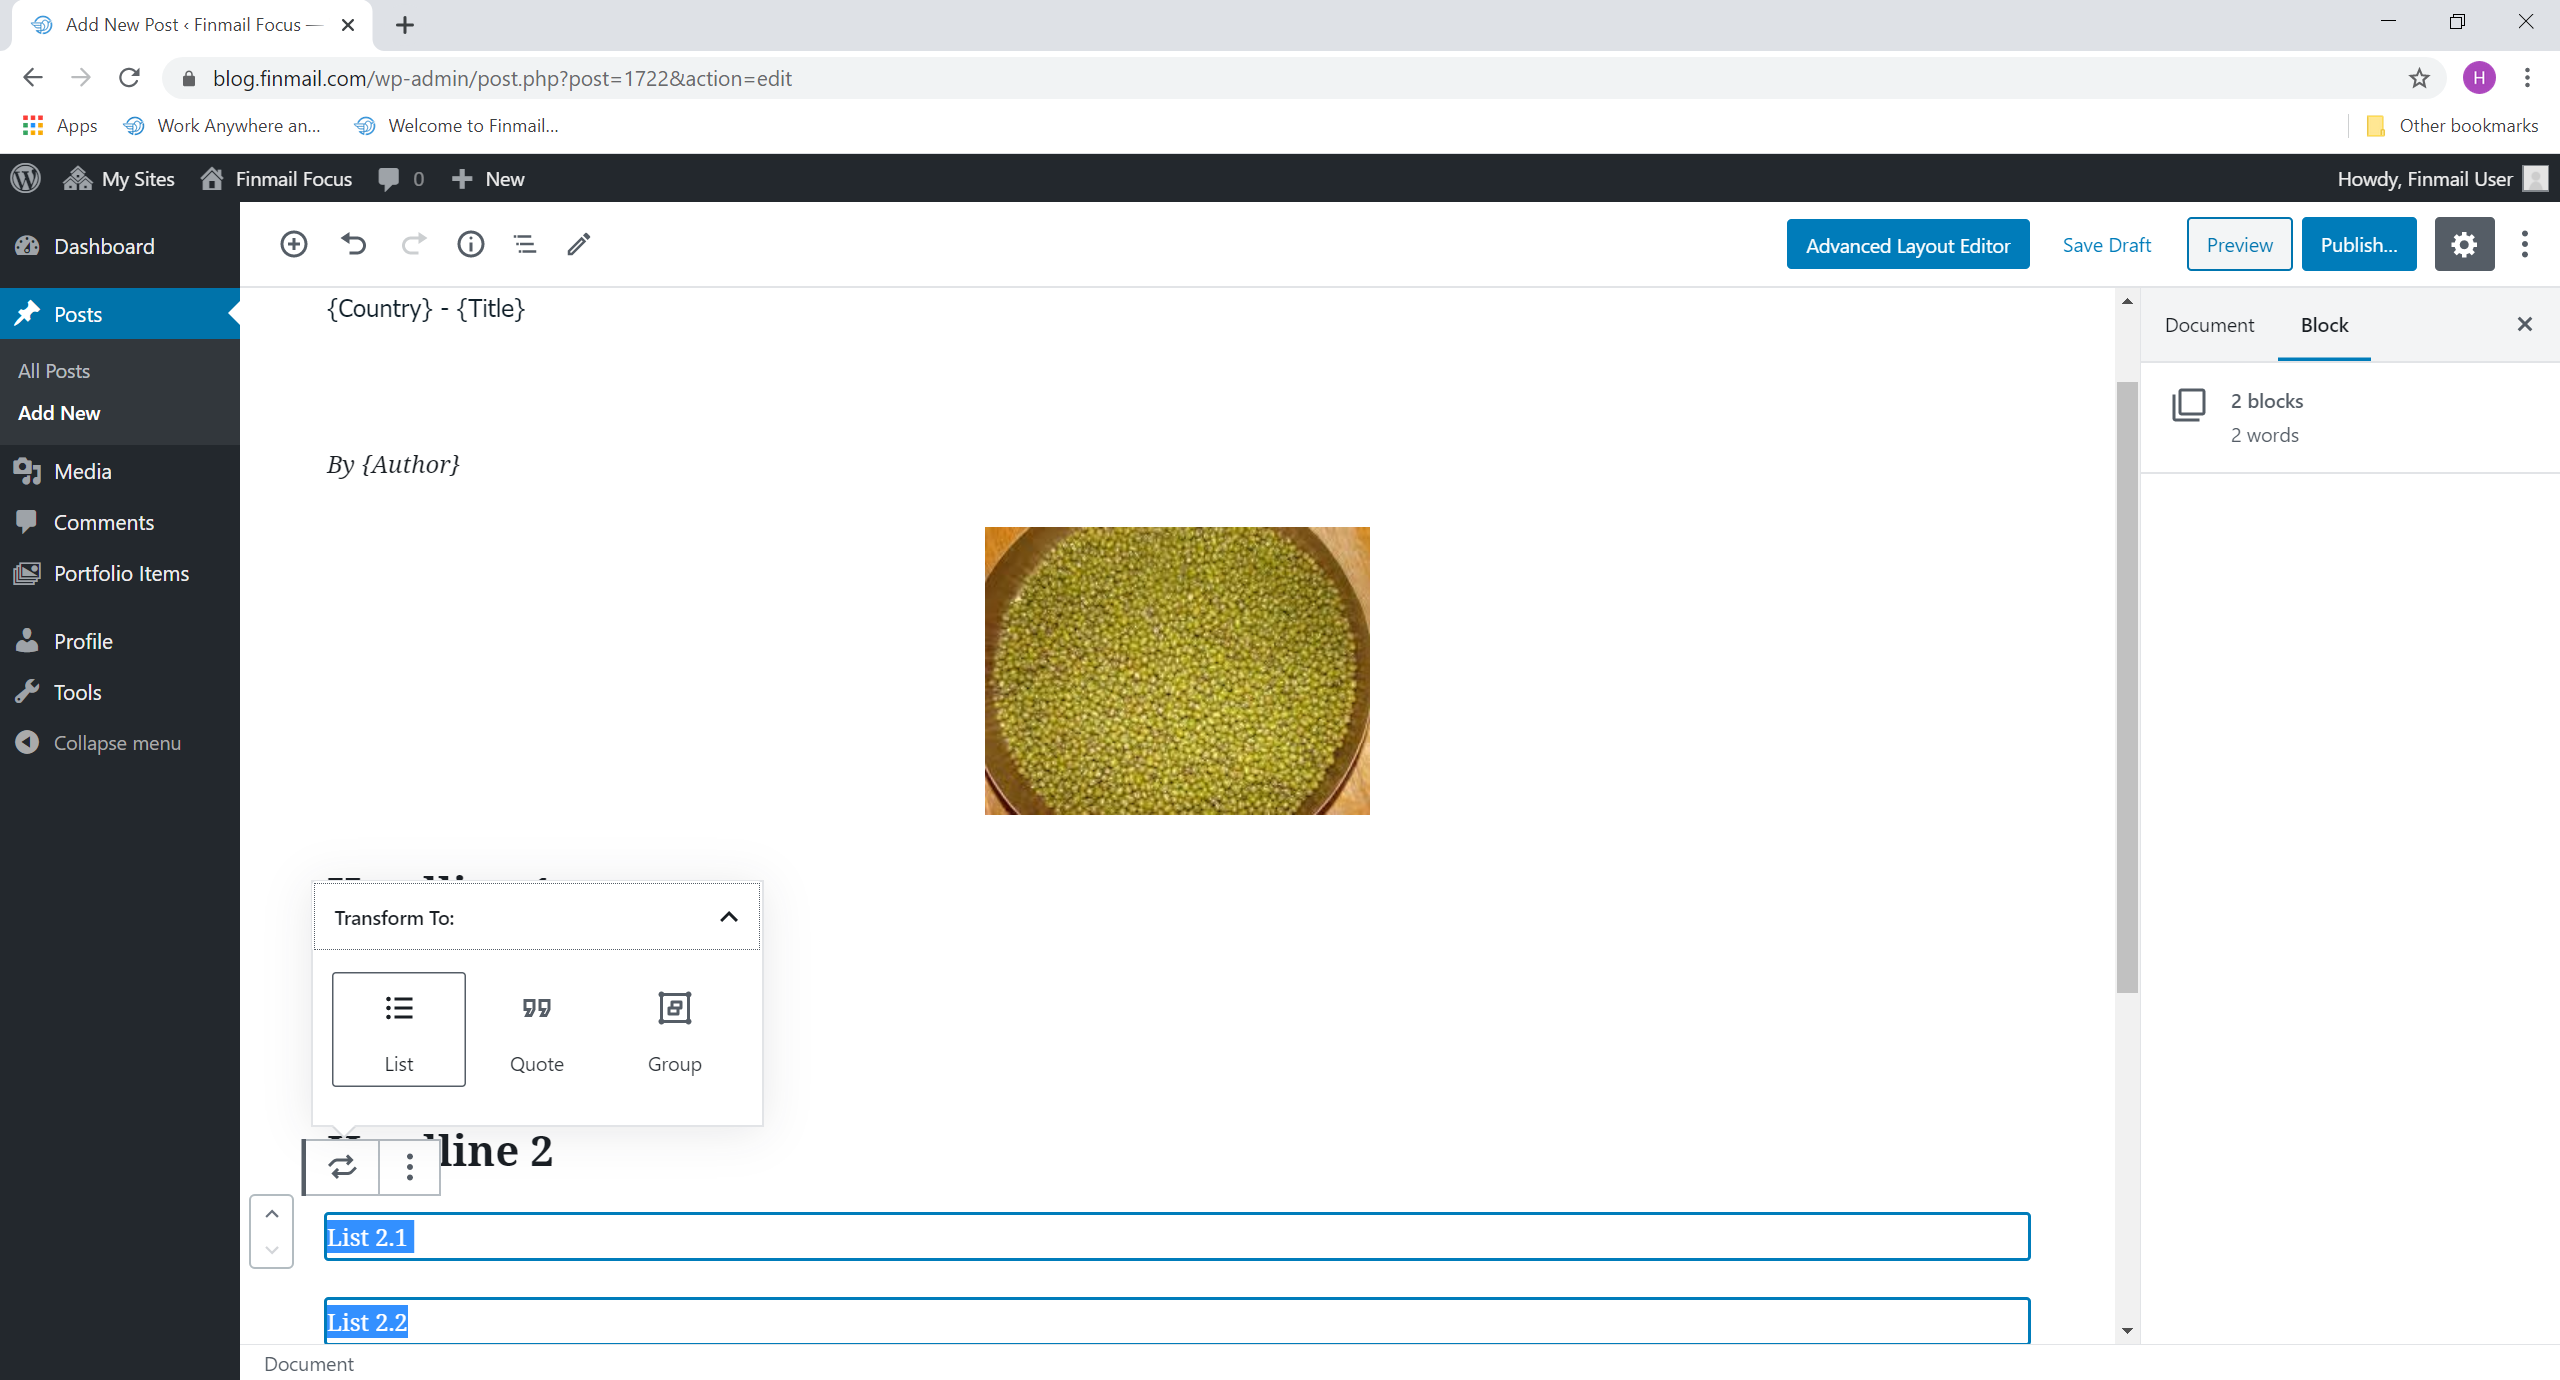Open the Apps bookmarks shortcut
2560x1380 pixels.
[x=60, y=125]
